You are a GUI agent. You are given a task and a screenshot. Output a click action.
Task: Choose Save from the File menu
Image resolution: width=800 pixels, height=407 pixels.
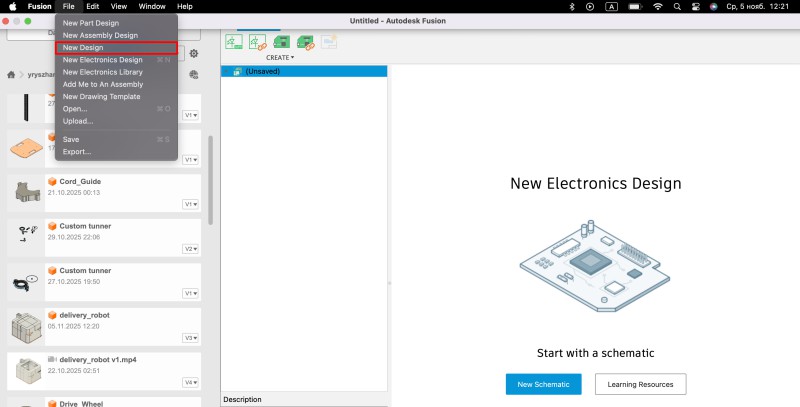click(116, 139)
